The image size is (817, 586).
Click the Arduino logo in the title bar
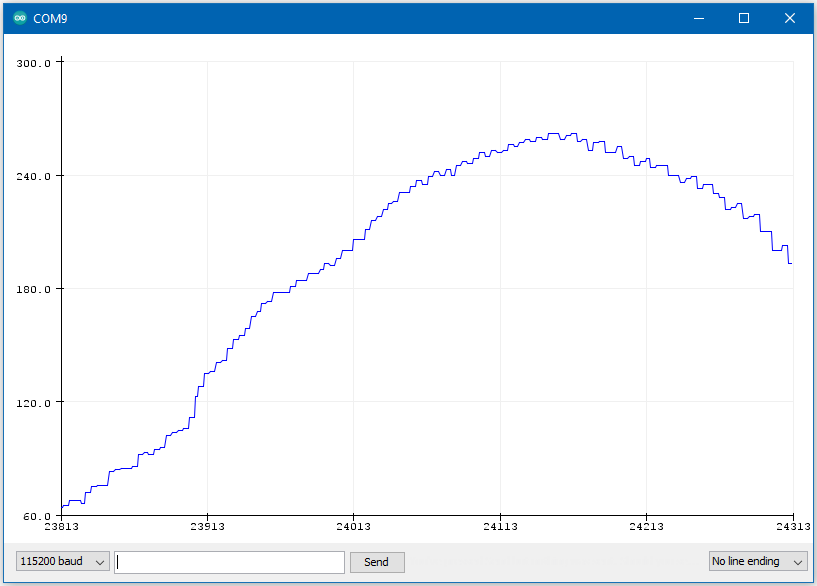pos(20,18)
